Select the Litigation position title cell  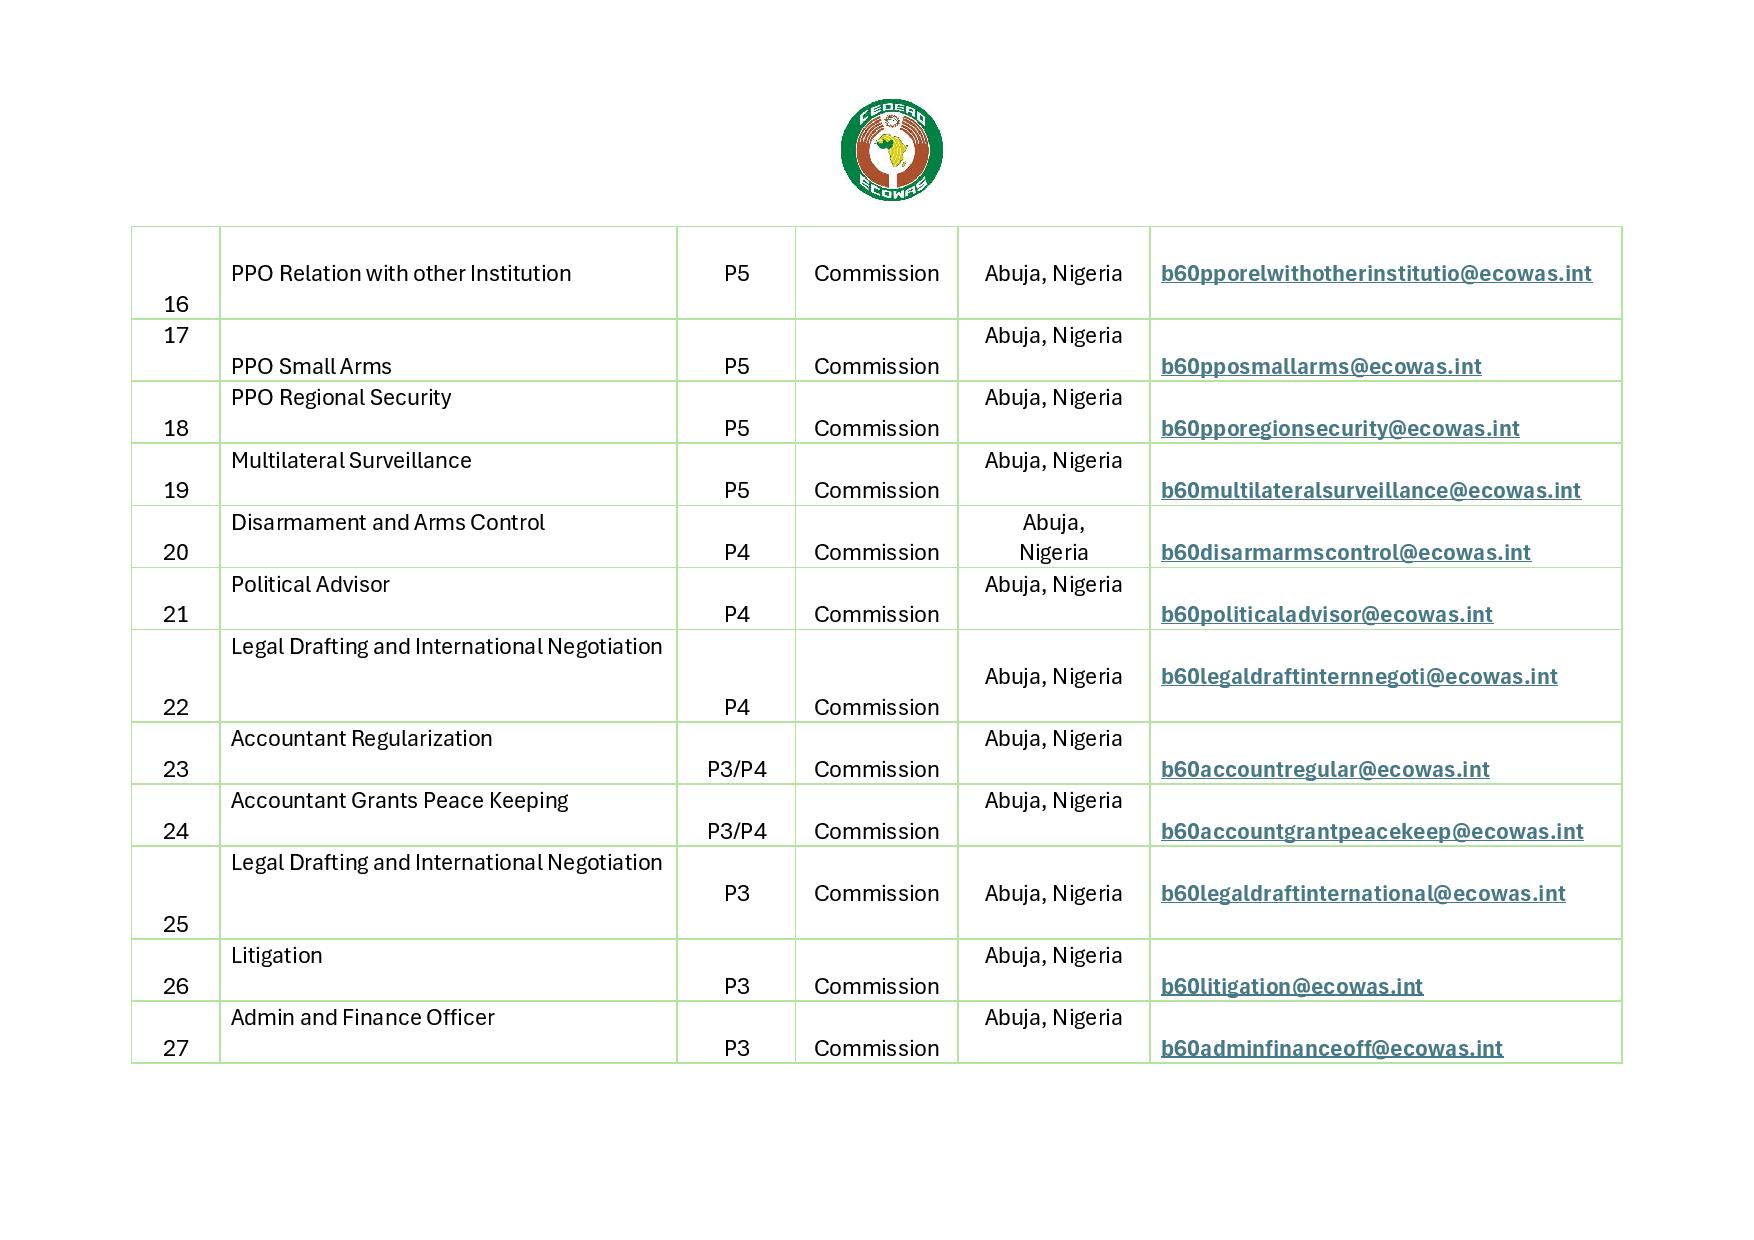click(276, 955)
